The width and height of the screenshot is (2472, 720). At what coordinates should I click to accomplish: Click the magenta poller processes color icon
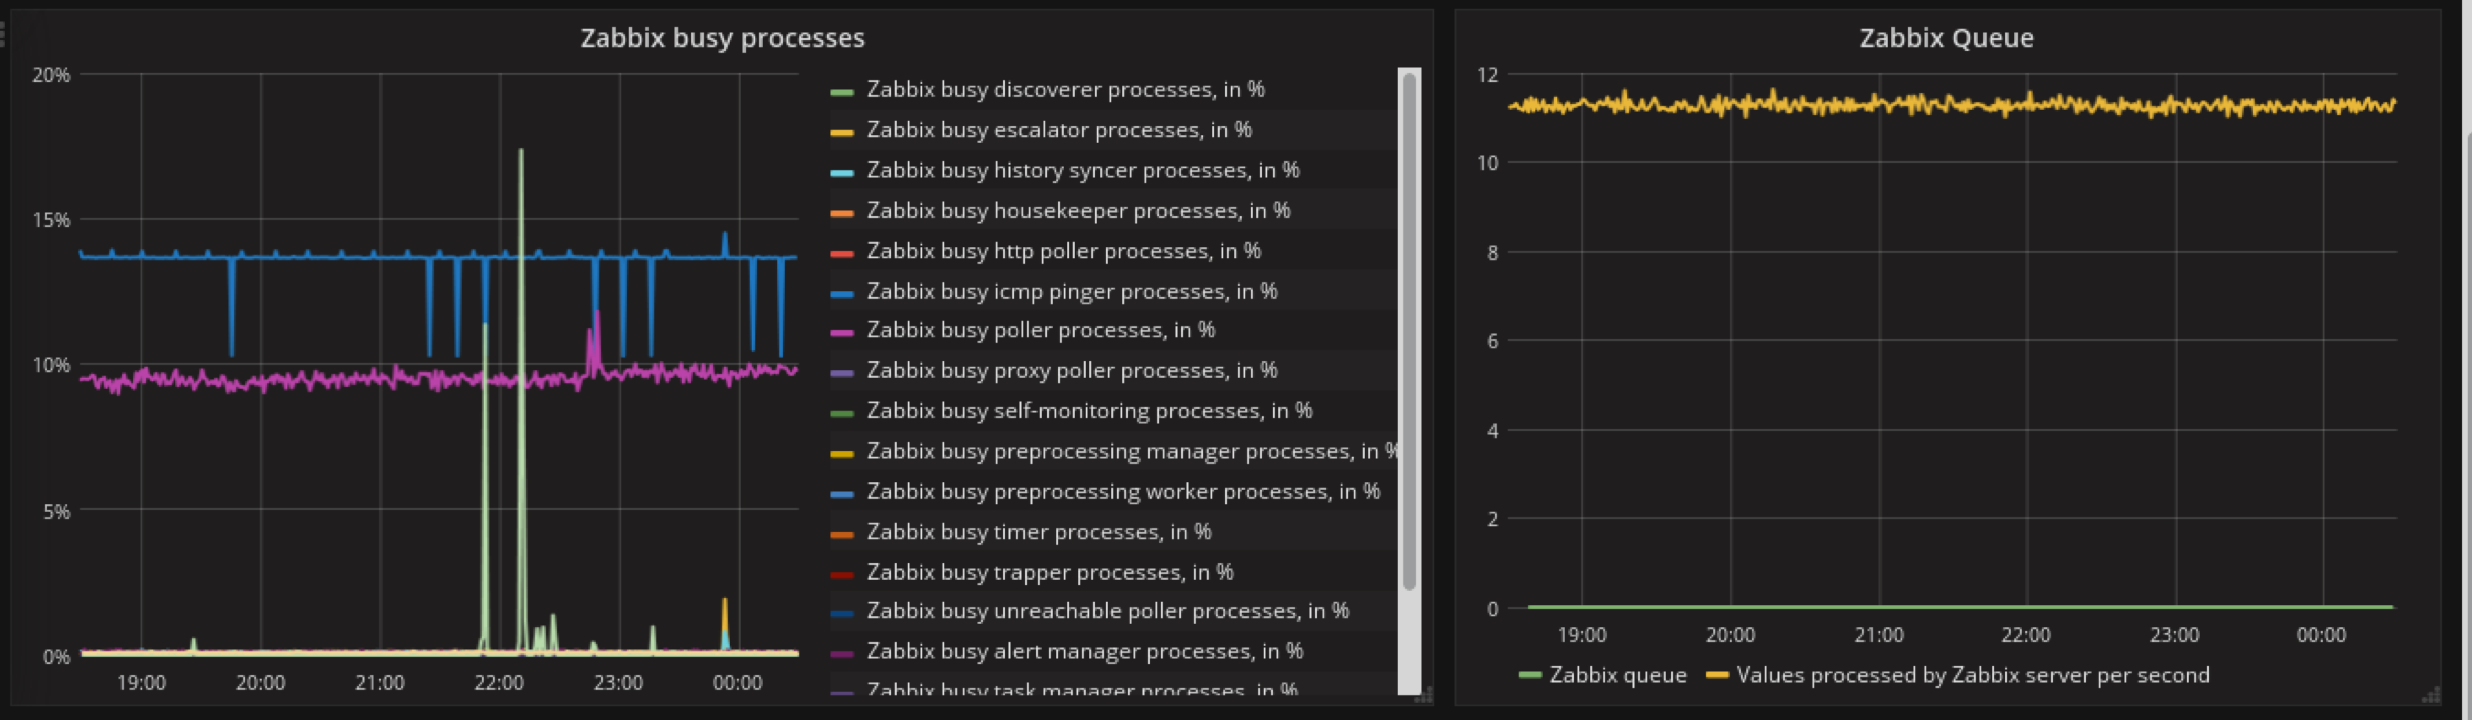(842, 332)
